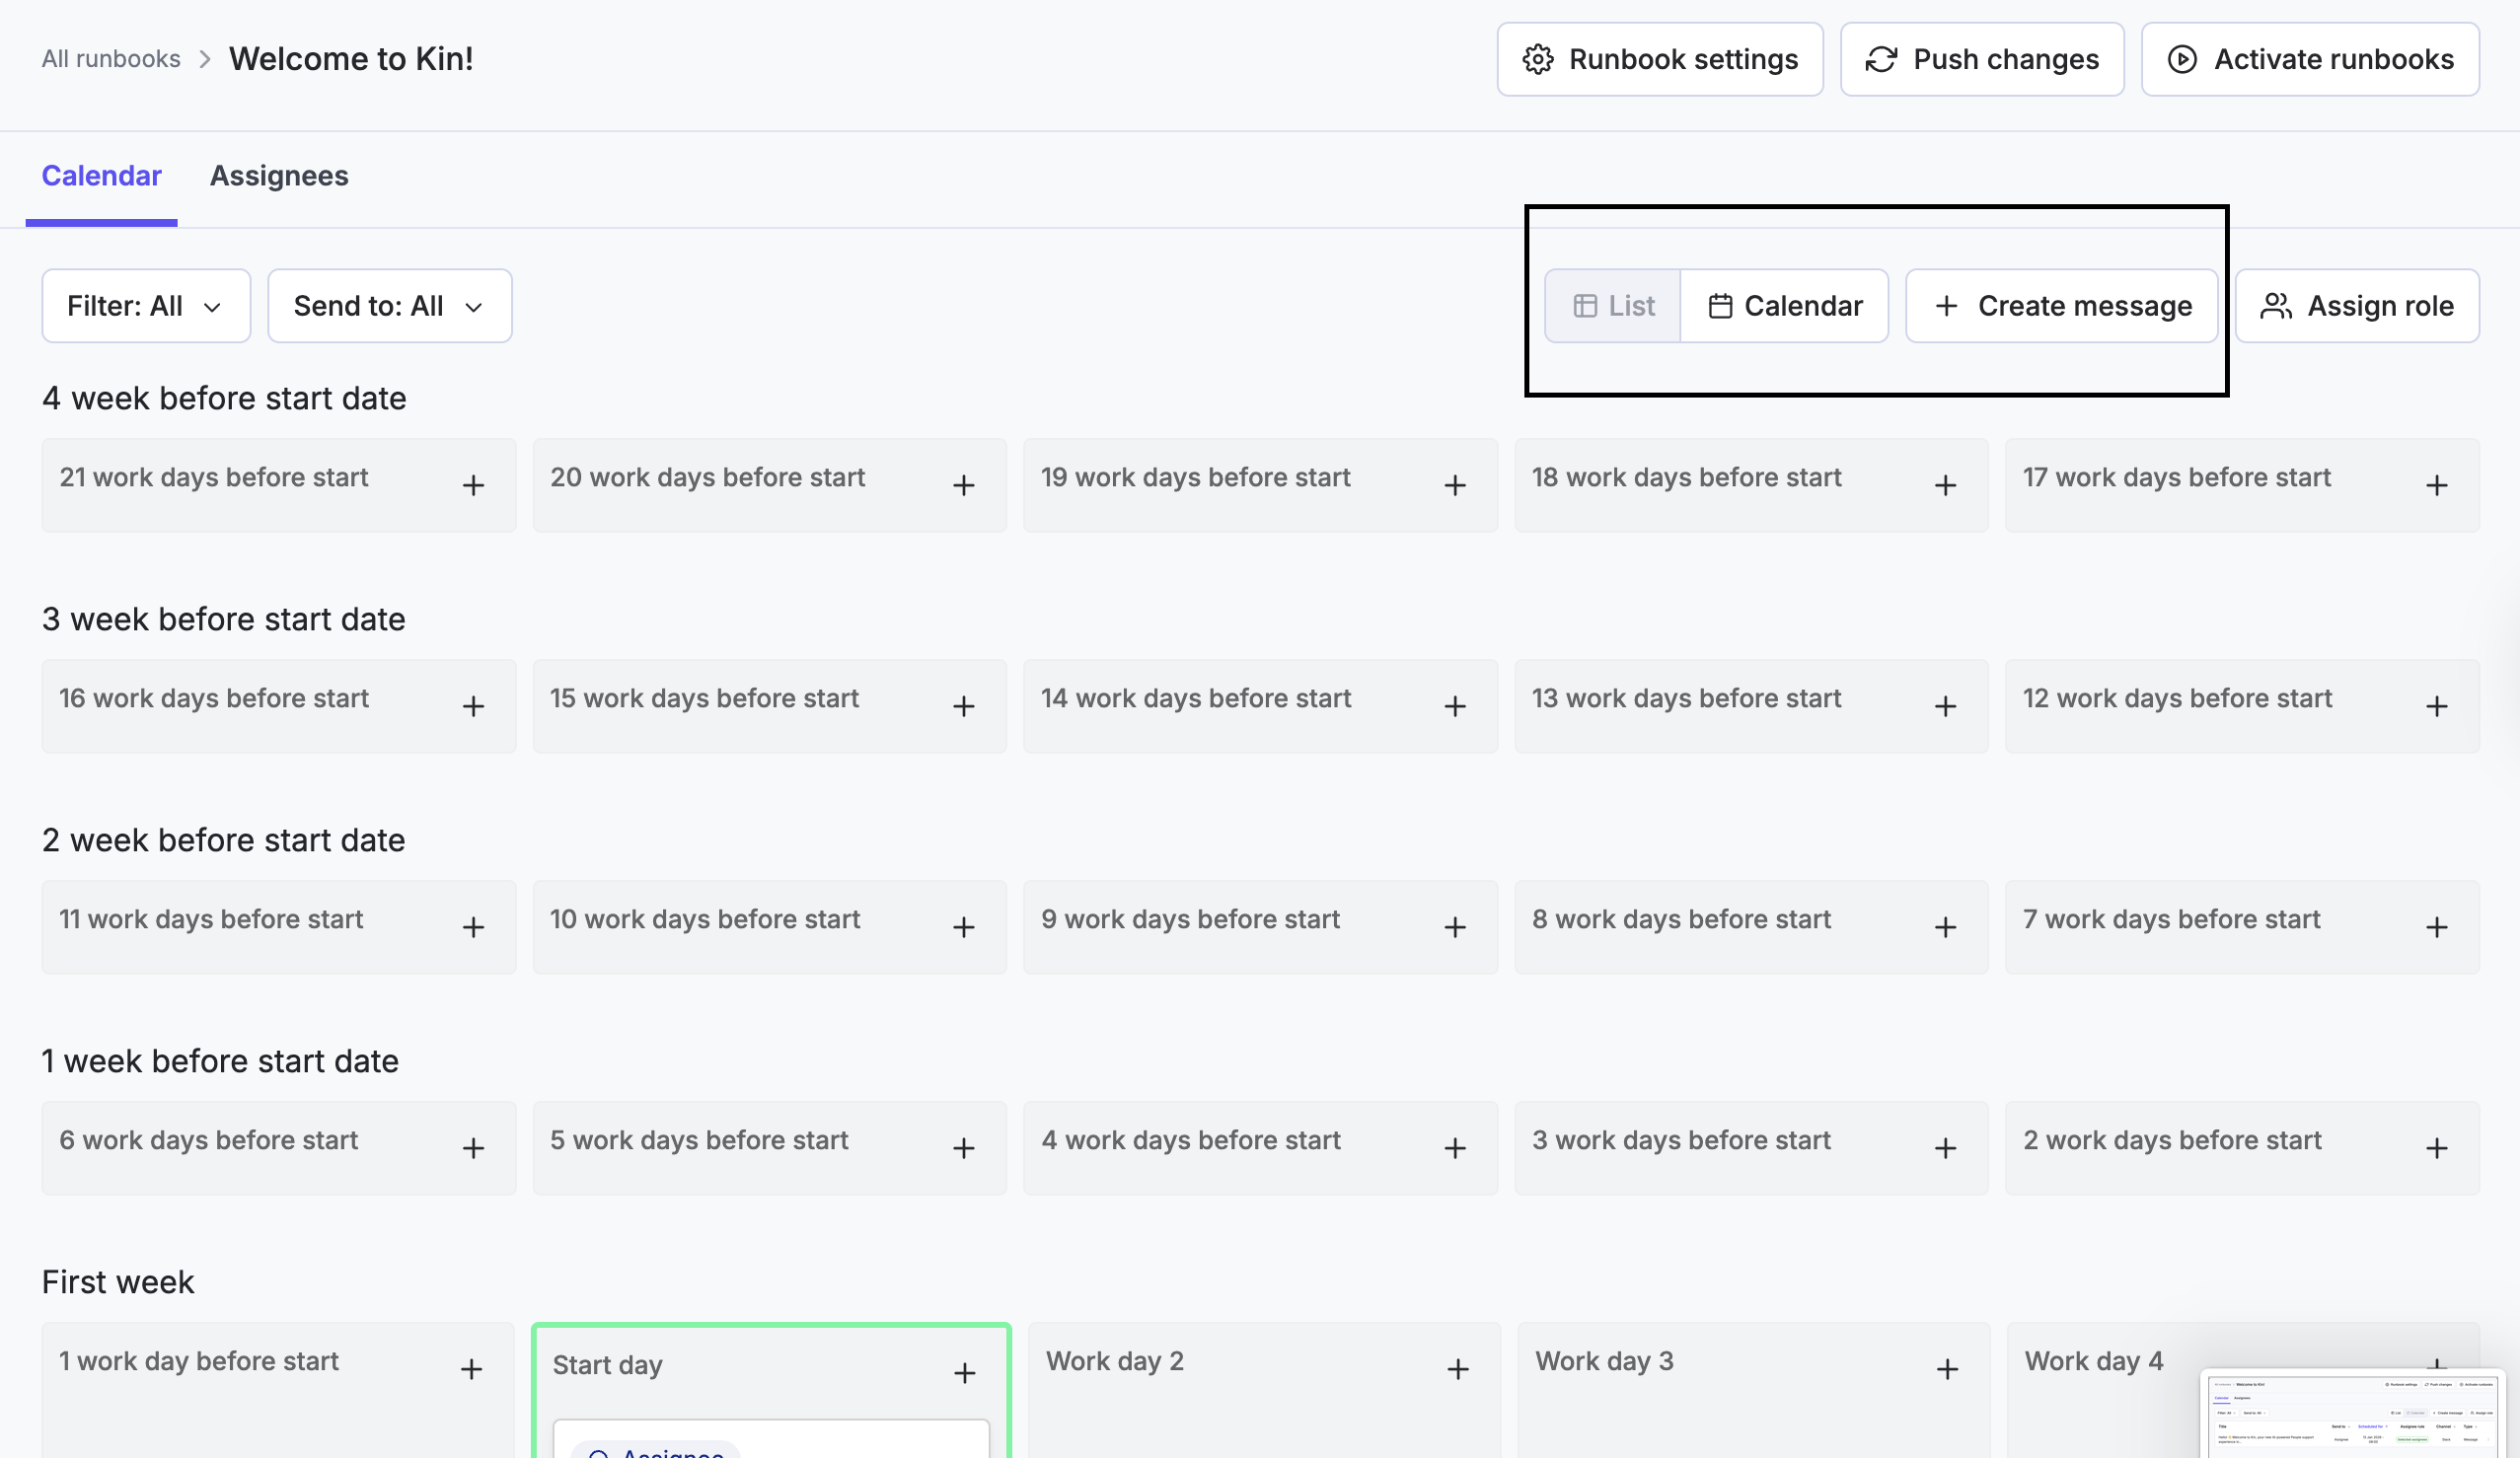Viewport: 2520px width, 1458px height.
Task: Open Runbook settings
Action: (1659, 59)
